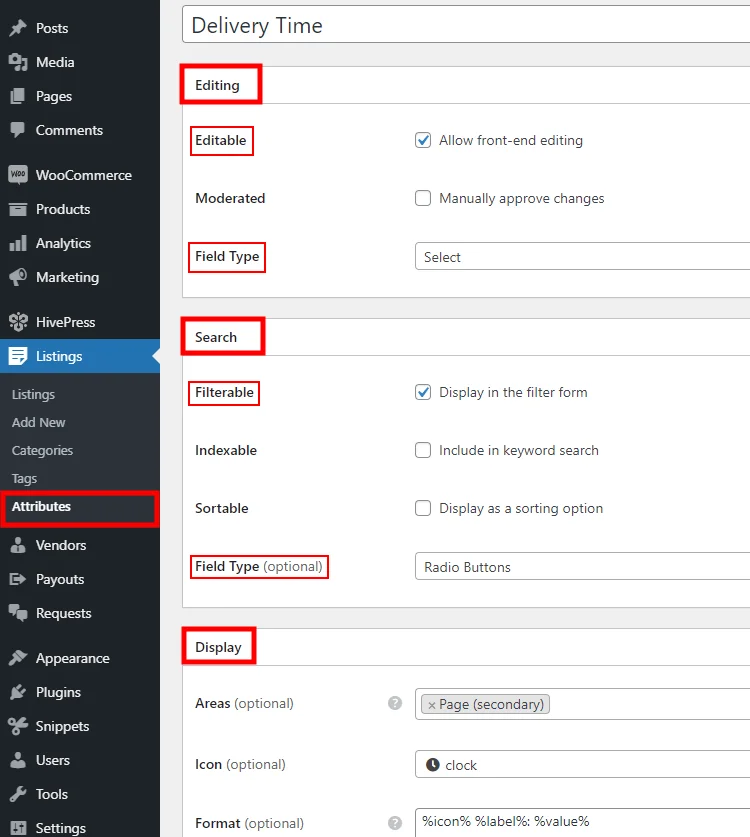Click the Marketing megaphone icon
Screen dimensions: 750x837
pos(18,277)
